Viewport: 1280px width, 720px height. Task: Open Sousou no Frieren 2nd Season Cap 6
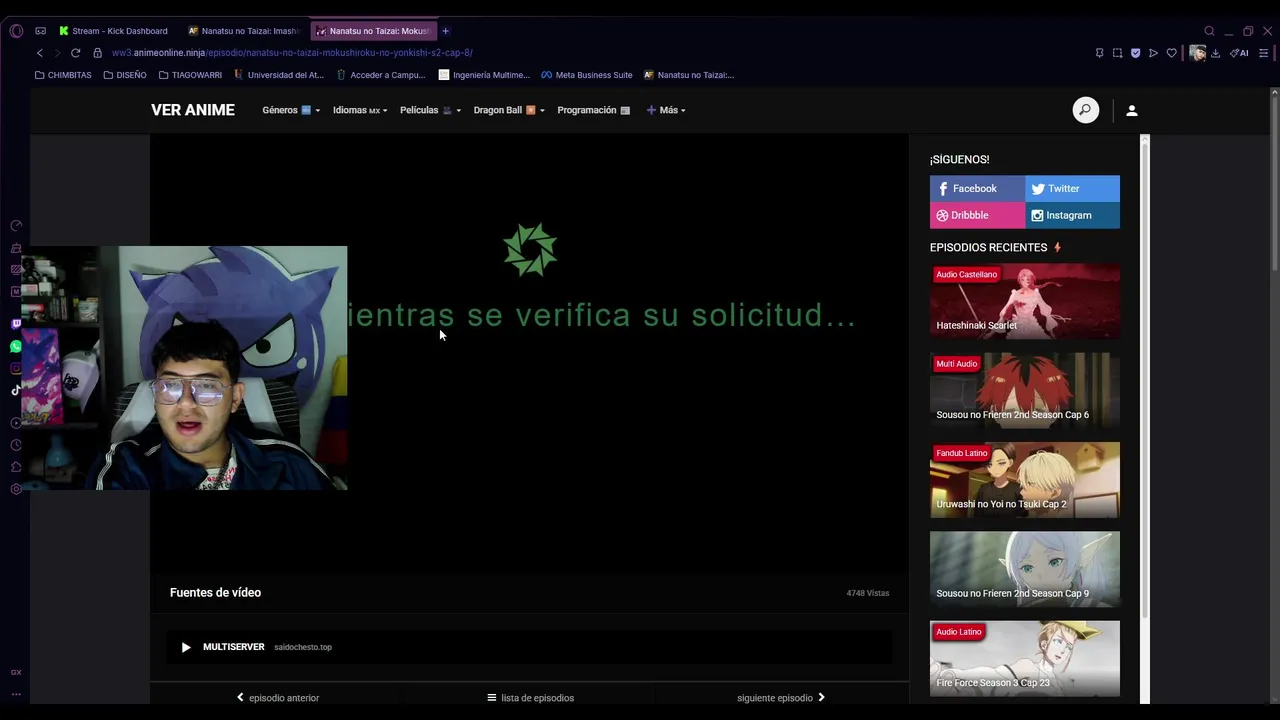[1025, 390]
